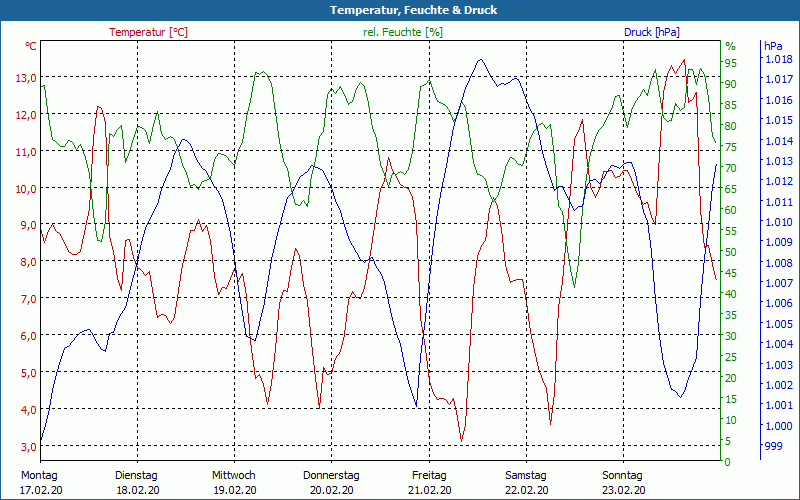Click the 1.007 pressure axis value
Screen dimensions: 800x500
tap(779, 283)
